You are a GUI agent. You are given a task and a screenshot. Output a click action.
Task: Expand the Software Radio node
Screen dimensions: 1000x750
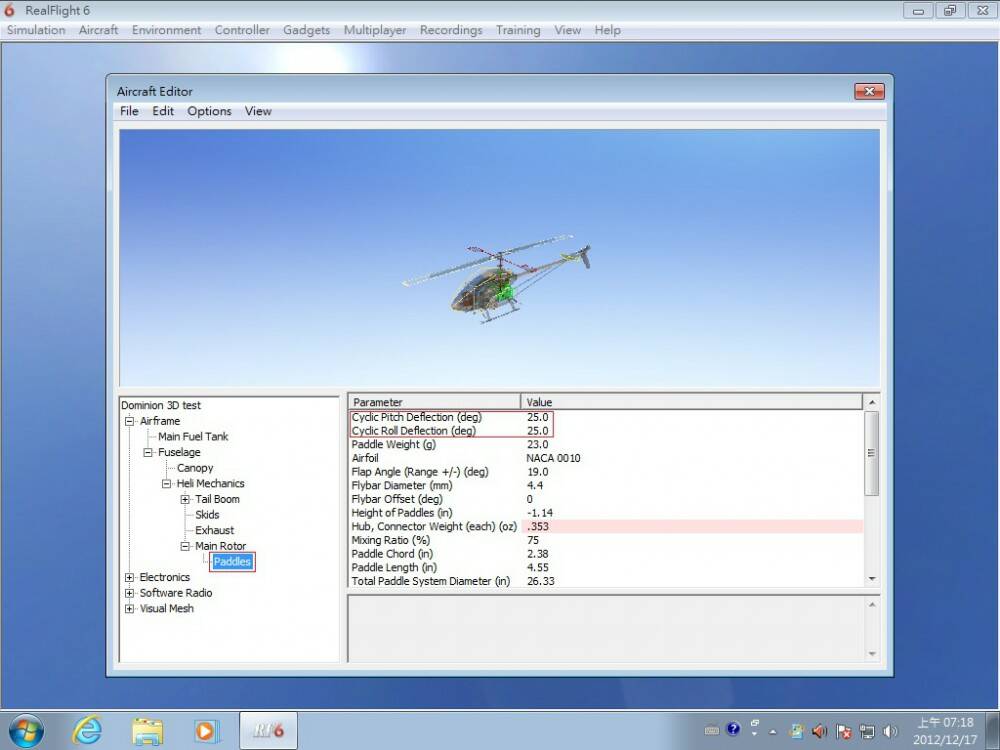click(x=129, y=593)
